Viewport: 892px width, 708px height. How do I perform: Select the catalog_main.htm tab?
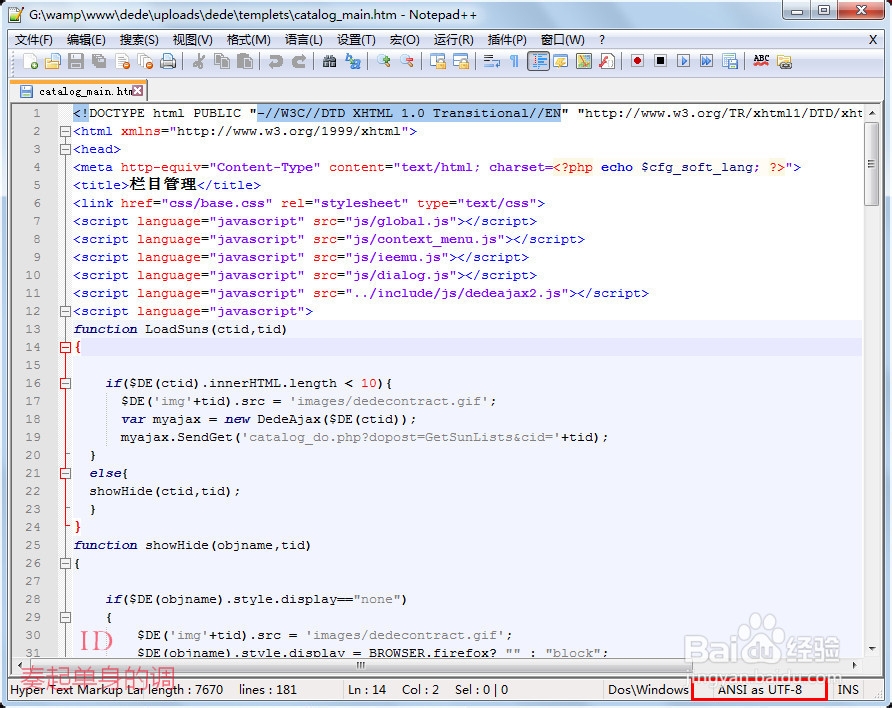(81, 91)
